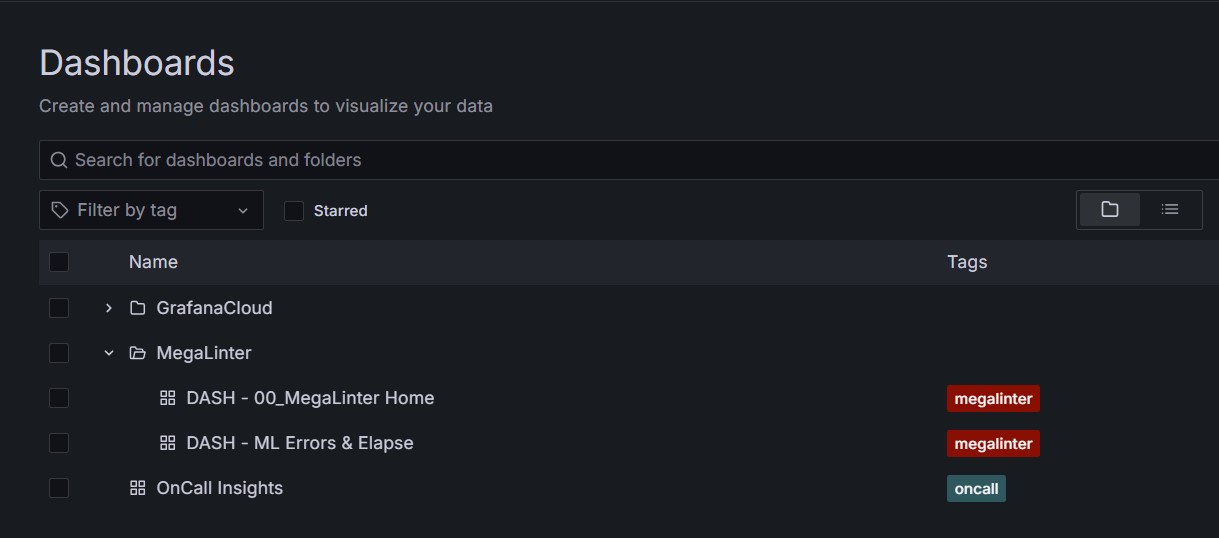Click dashboard icon beside OnCall Insights
1219x538 pixels.
point(138,488)
